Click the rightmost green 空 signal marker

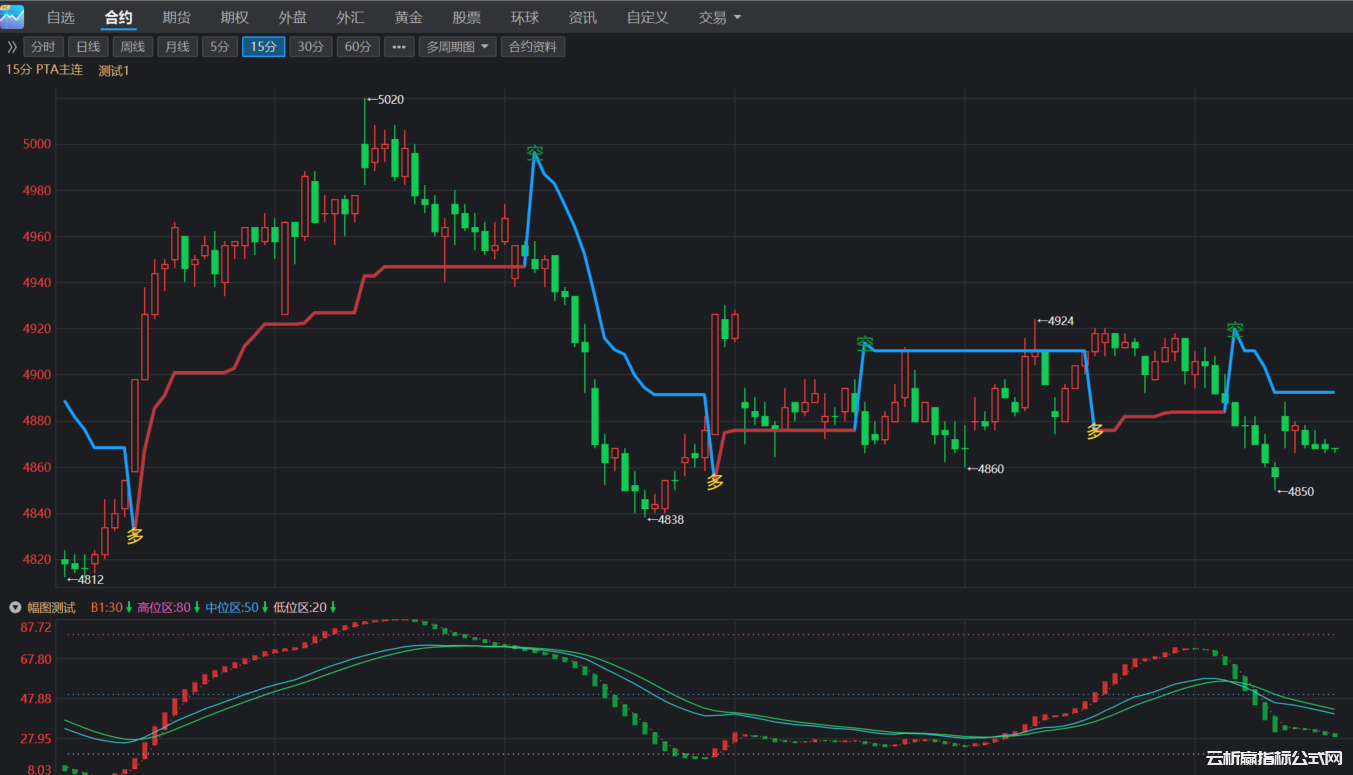[x=1235, y=328]
